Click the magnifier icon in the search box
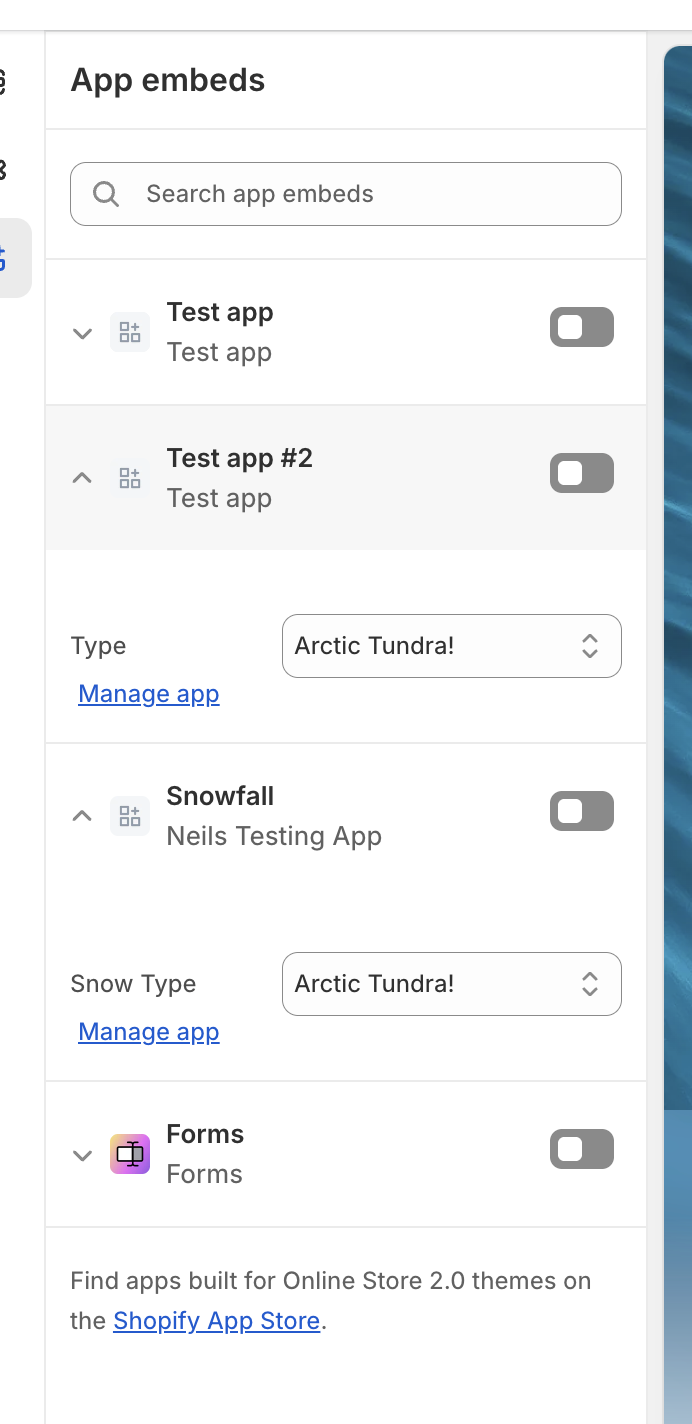The height and width of the screenshot is (1424, 692). 106,194
